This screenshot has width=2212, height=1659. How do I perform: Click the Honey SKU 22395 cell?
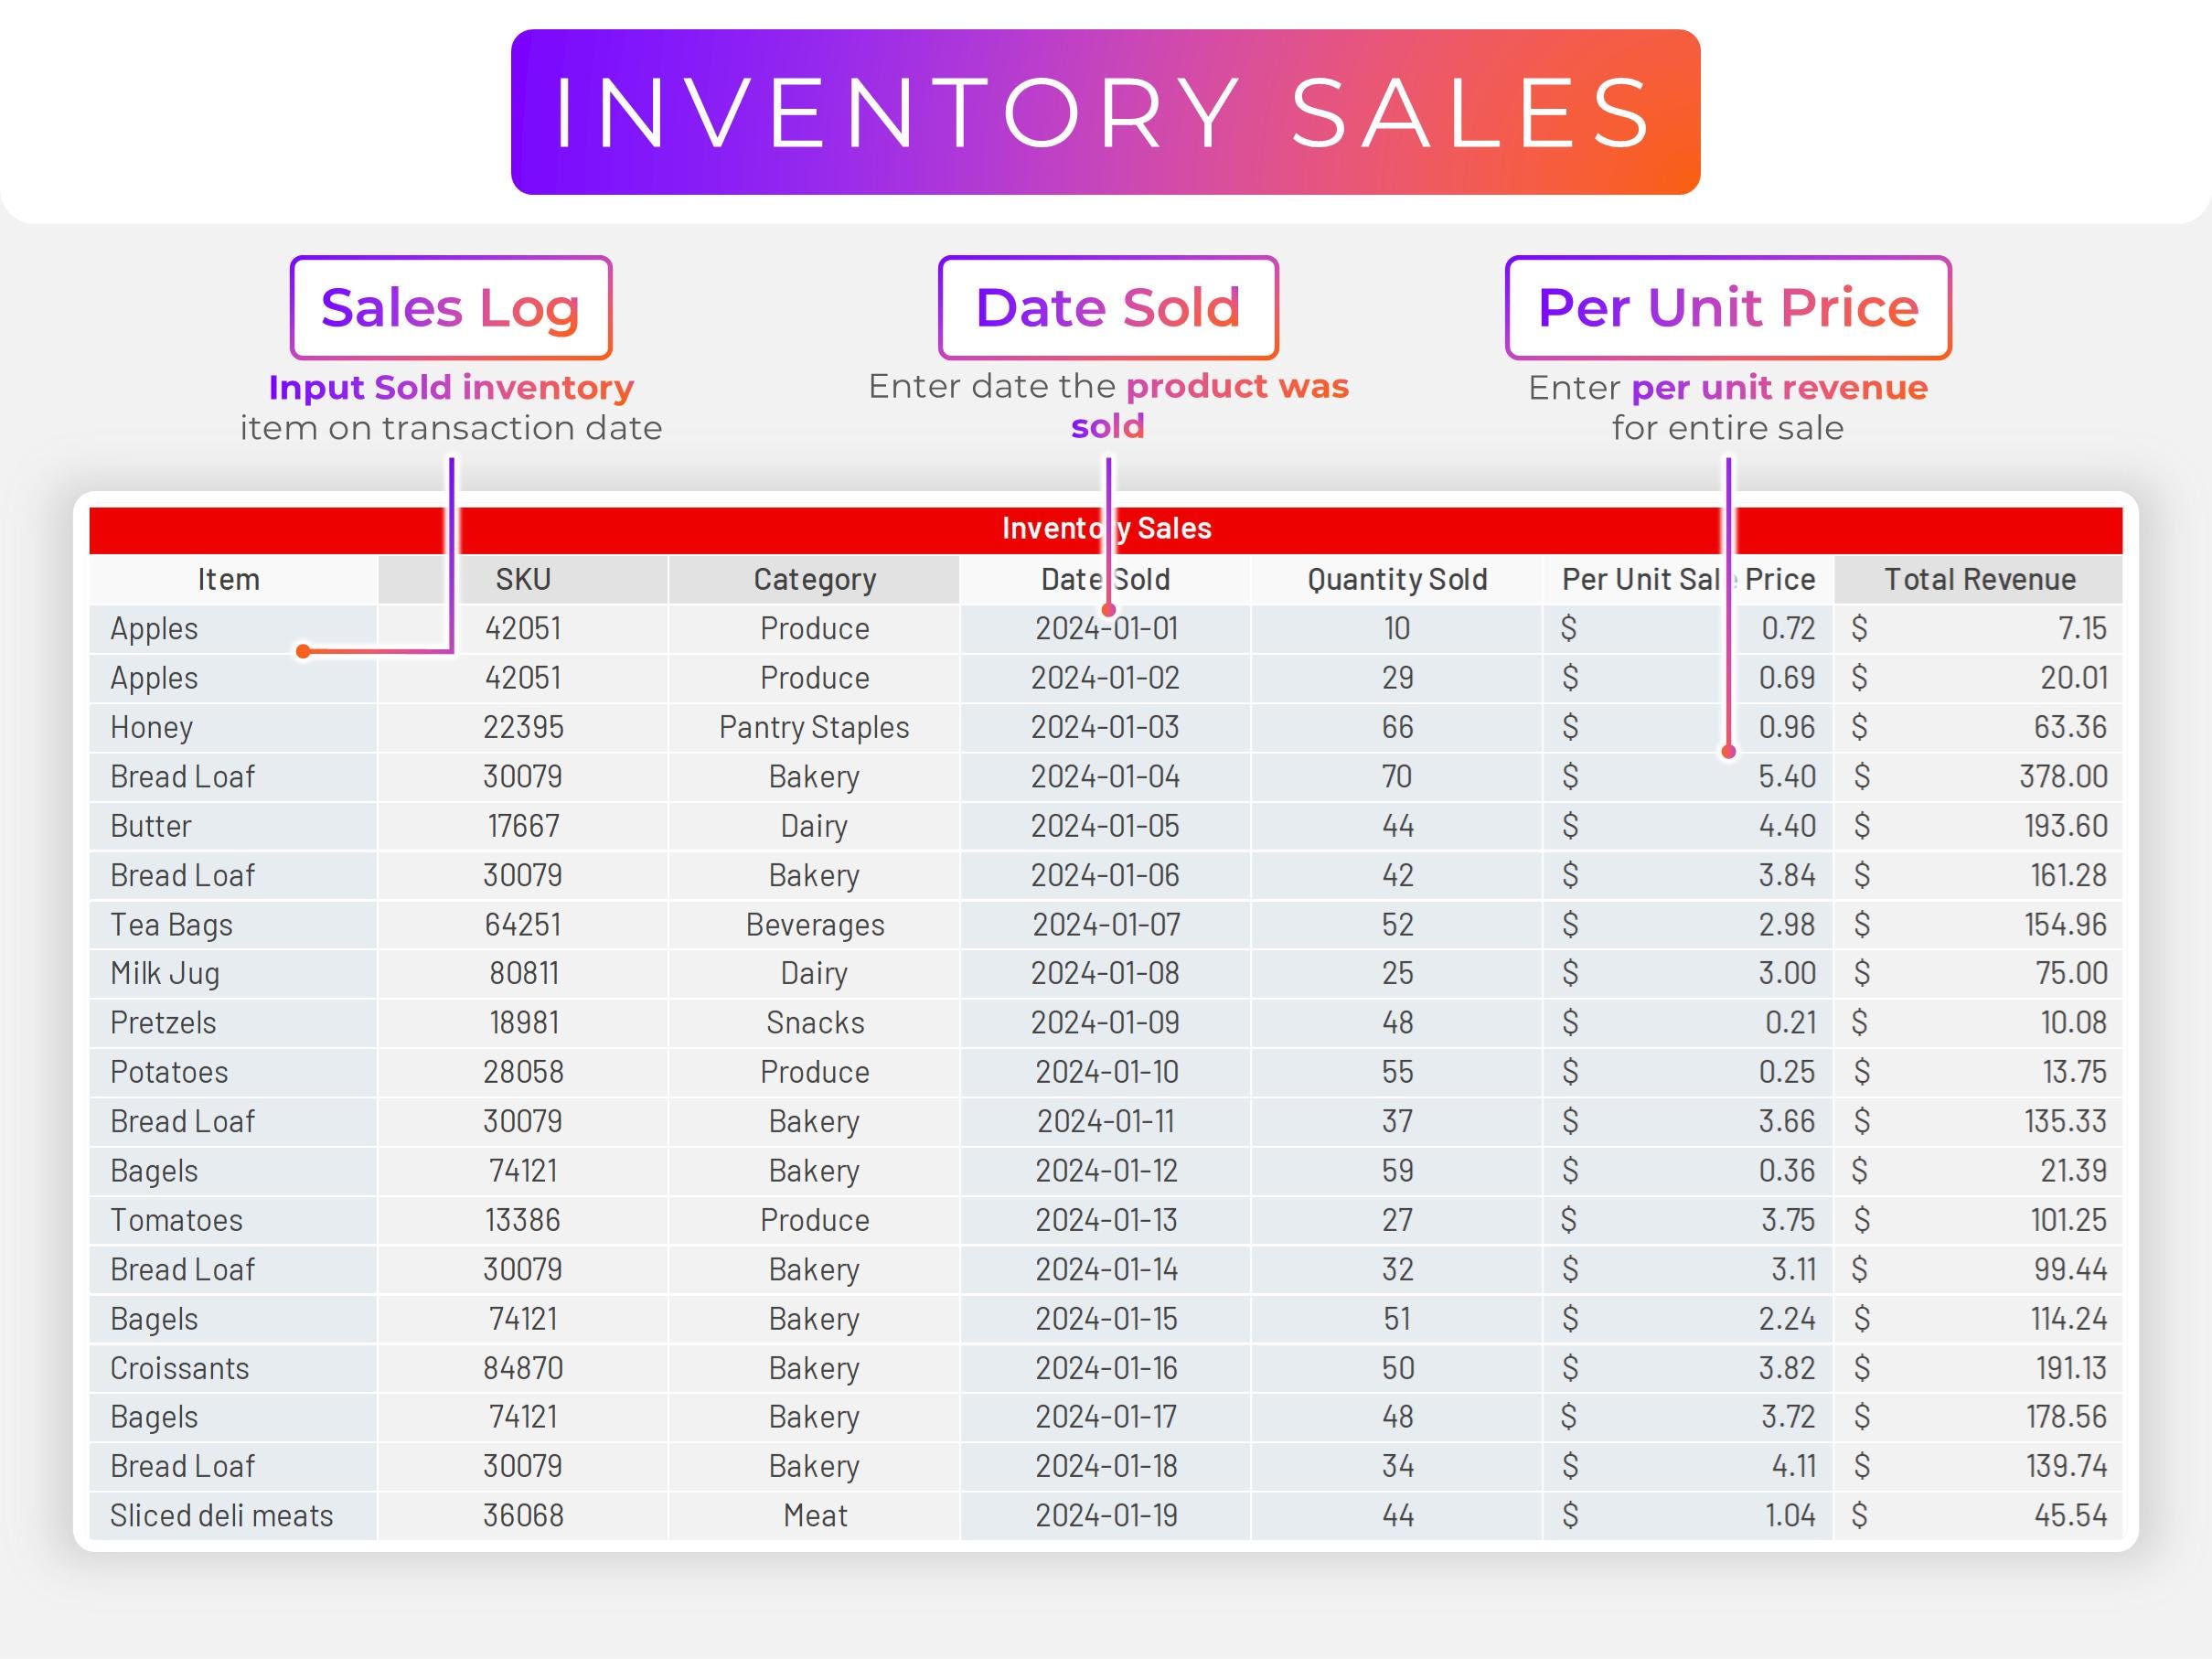(x=522, y=727)
